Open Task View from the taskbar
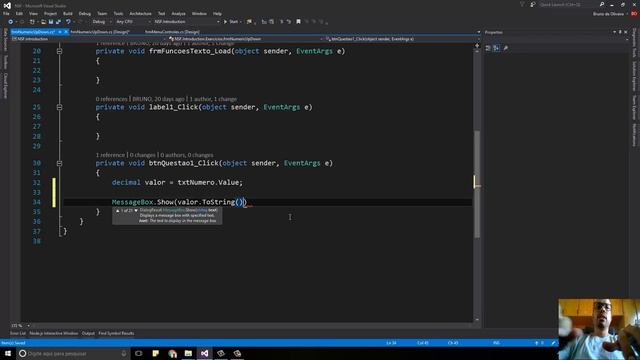Viewport: 640px width, 360px height. pyautogui.click(x=139, y=353)
